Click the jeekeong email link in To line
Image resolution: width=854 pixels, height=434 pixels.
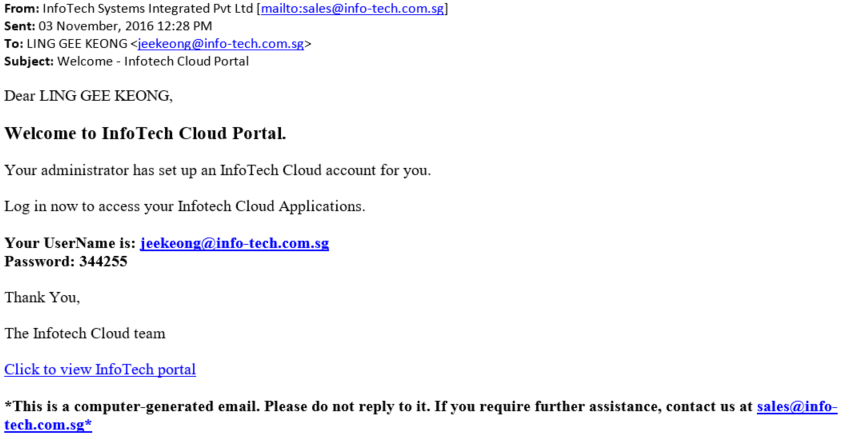[220, 44]
